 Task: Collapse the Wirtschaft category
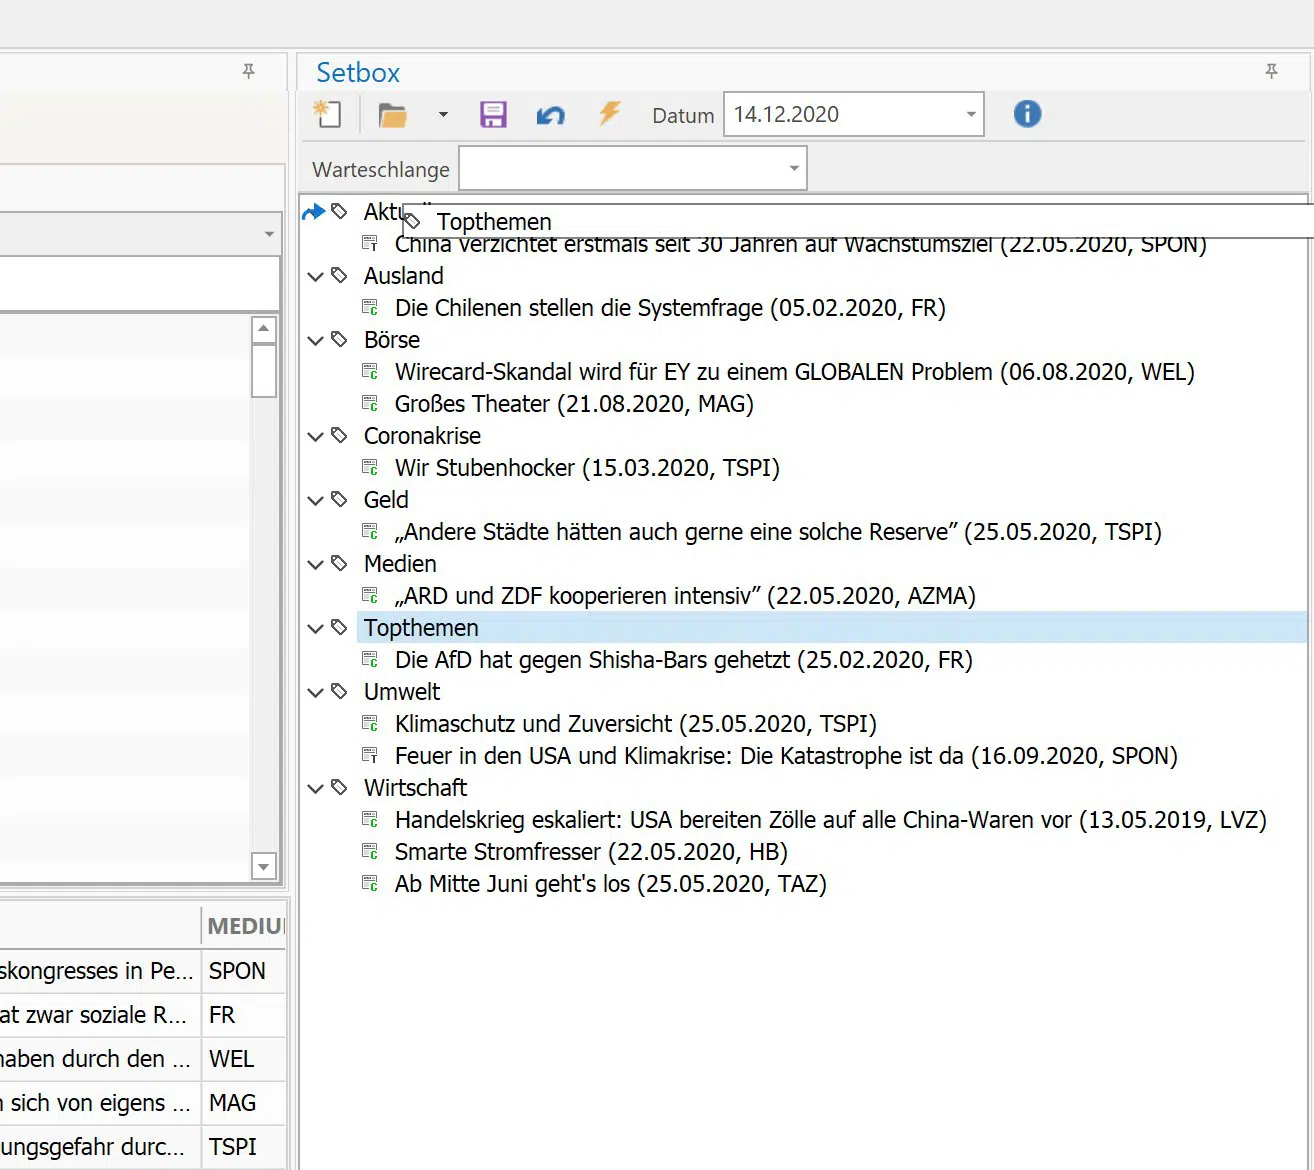(x=315, y=788)
